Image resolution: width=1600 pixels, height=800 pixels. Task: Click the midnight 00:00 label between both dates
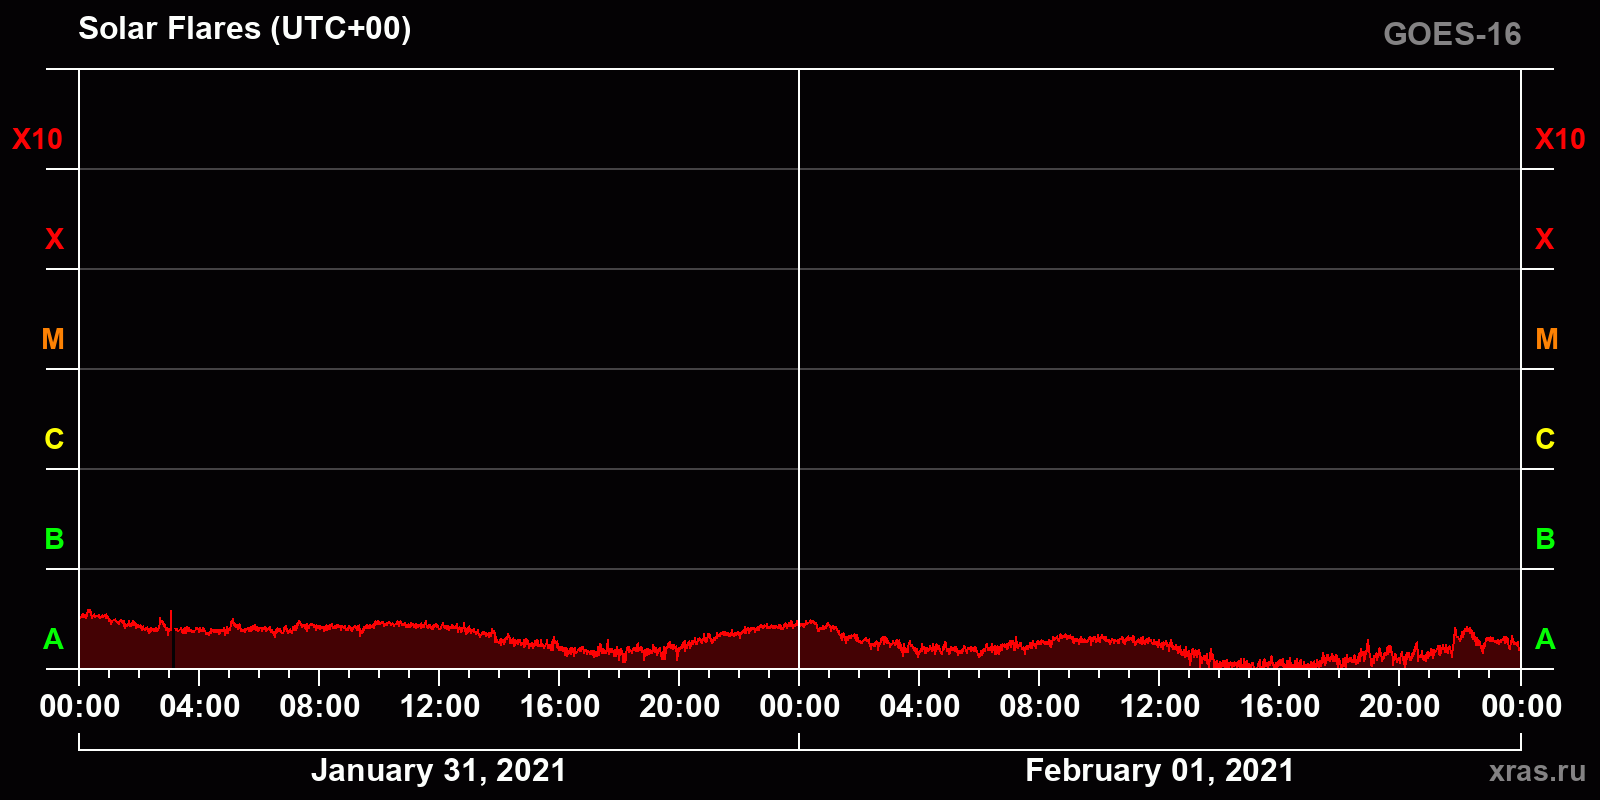800,707
